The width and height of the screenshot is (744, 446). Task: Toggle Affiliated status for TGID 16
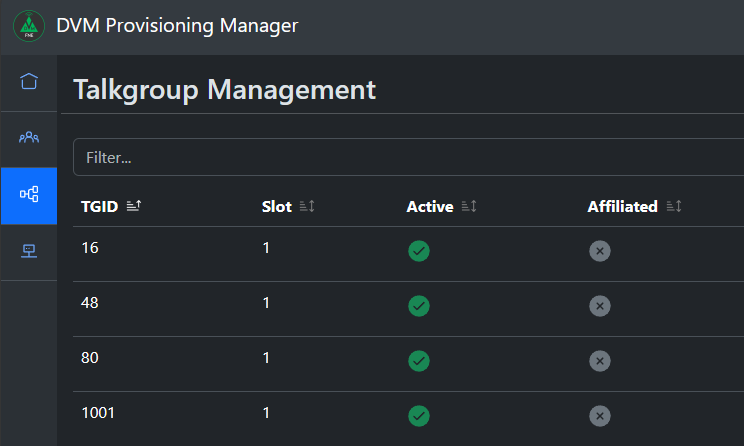[x=600, y=251]
